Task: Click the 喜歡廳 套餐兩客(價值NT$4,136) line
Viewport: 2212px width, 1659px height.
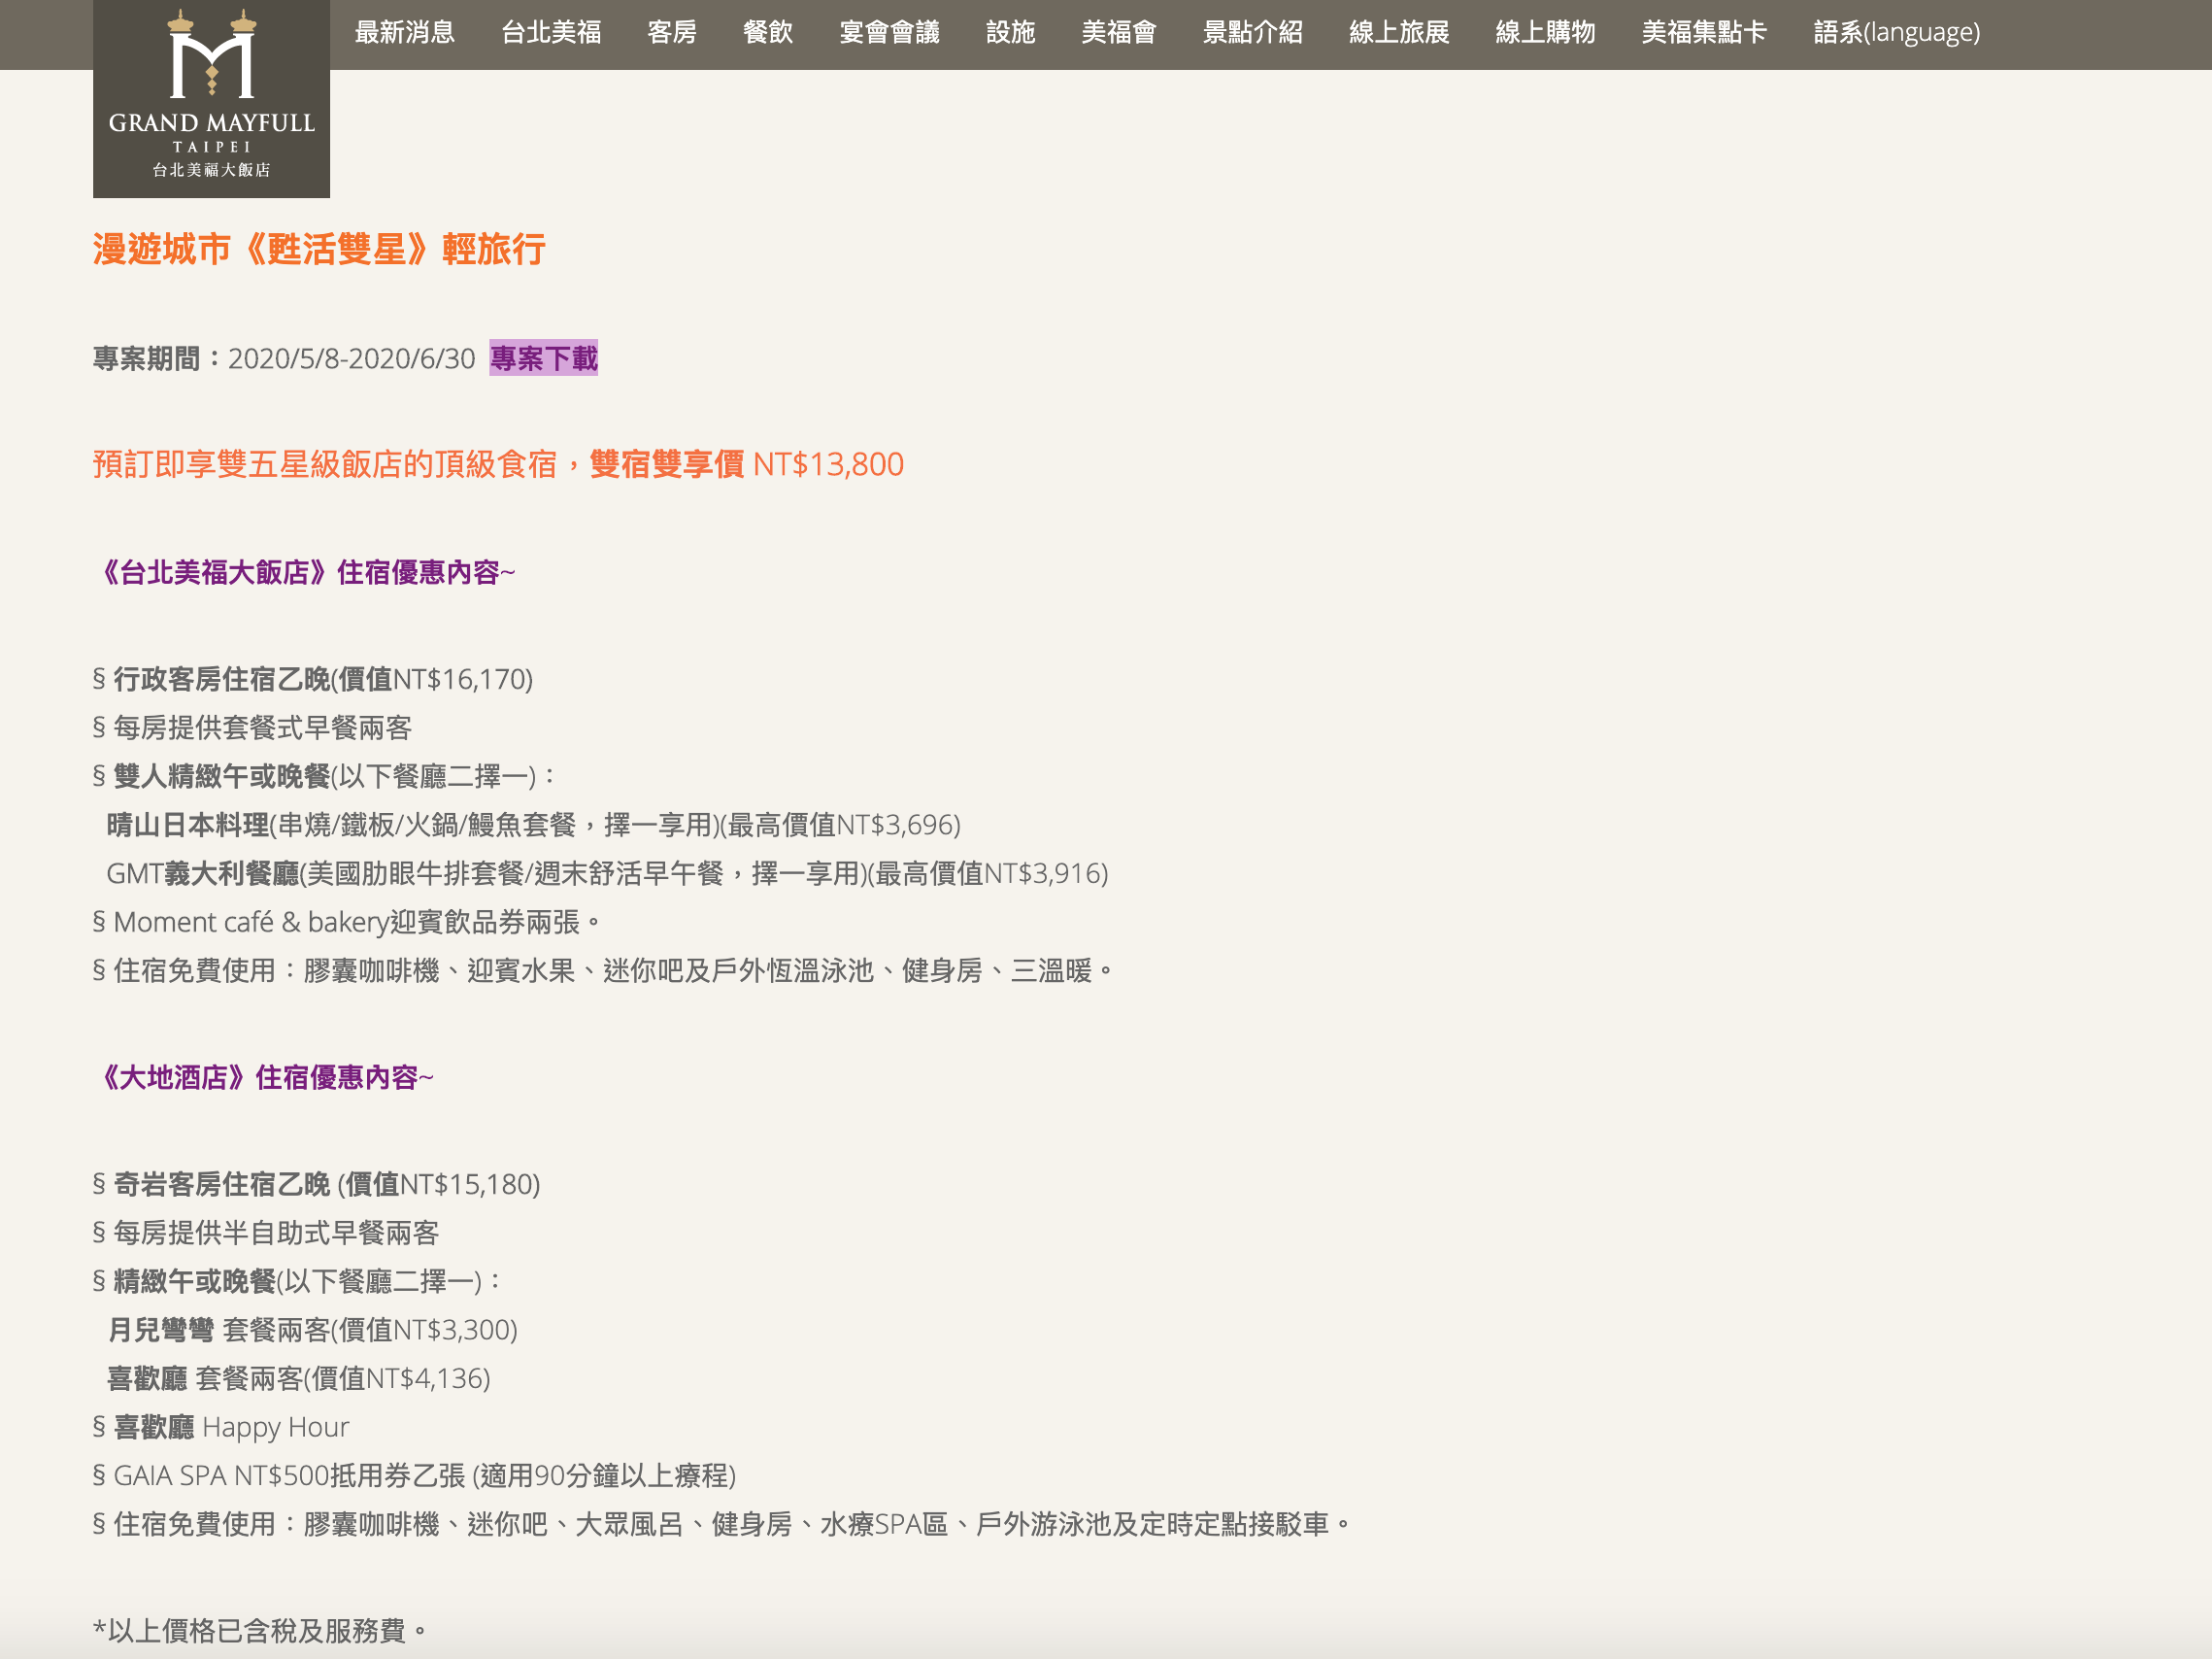Action: [298, 1378]
